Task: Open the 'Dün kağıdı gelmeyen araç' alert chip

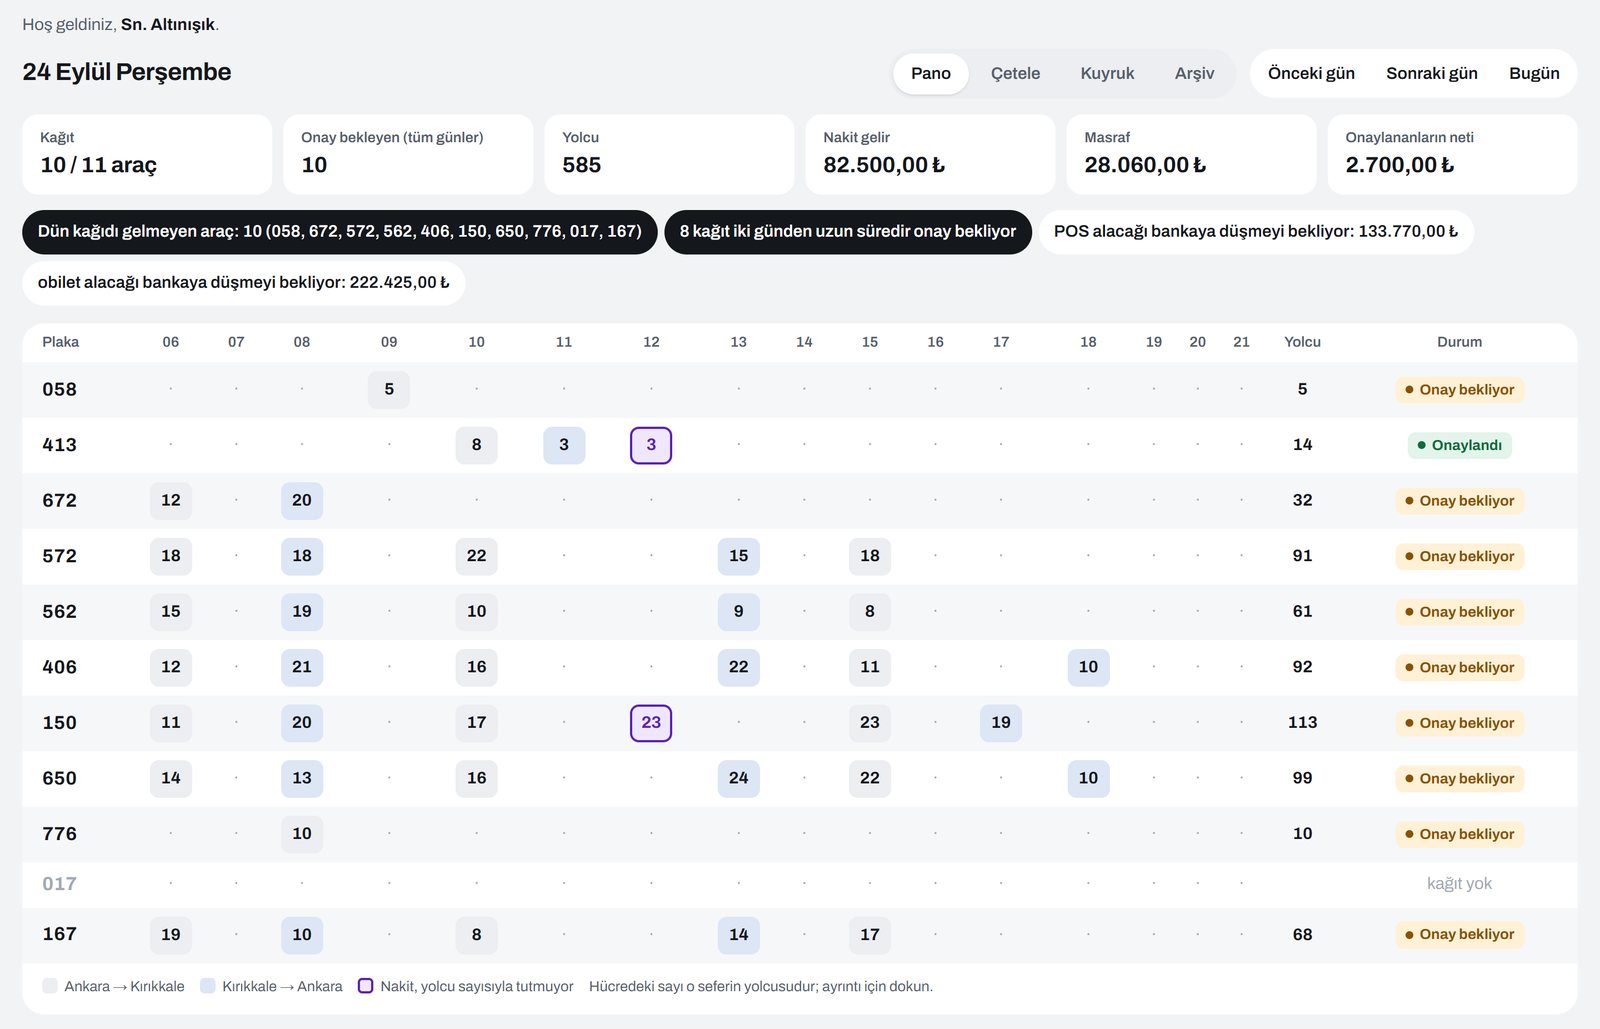Action: [x=340, y=231]
